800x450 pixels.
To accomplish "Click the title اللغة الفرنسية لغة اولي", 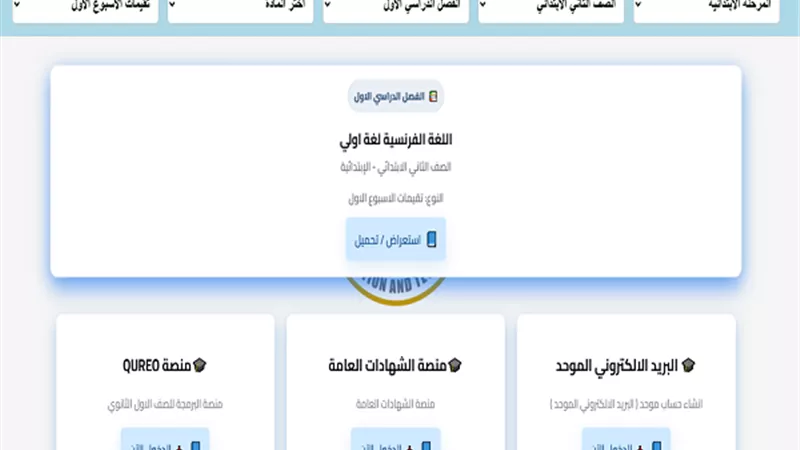I will tap(396, 139).
